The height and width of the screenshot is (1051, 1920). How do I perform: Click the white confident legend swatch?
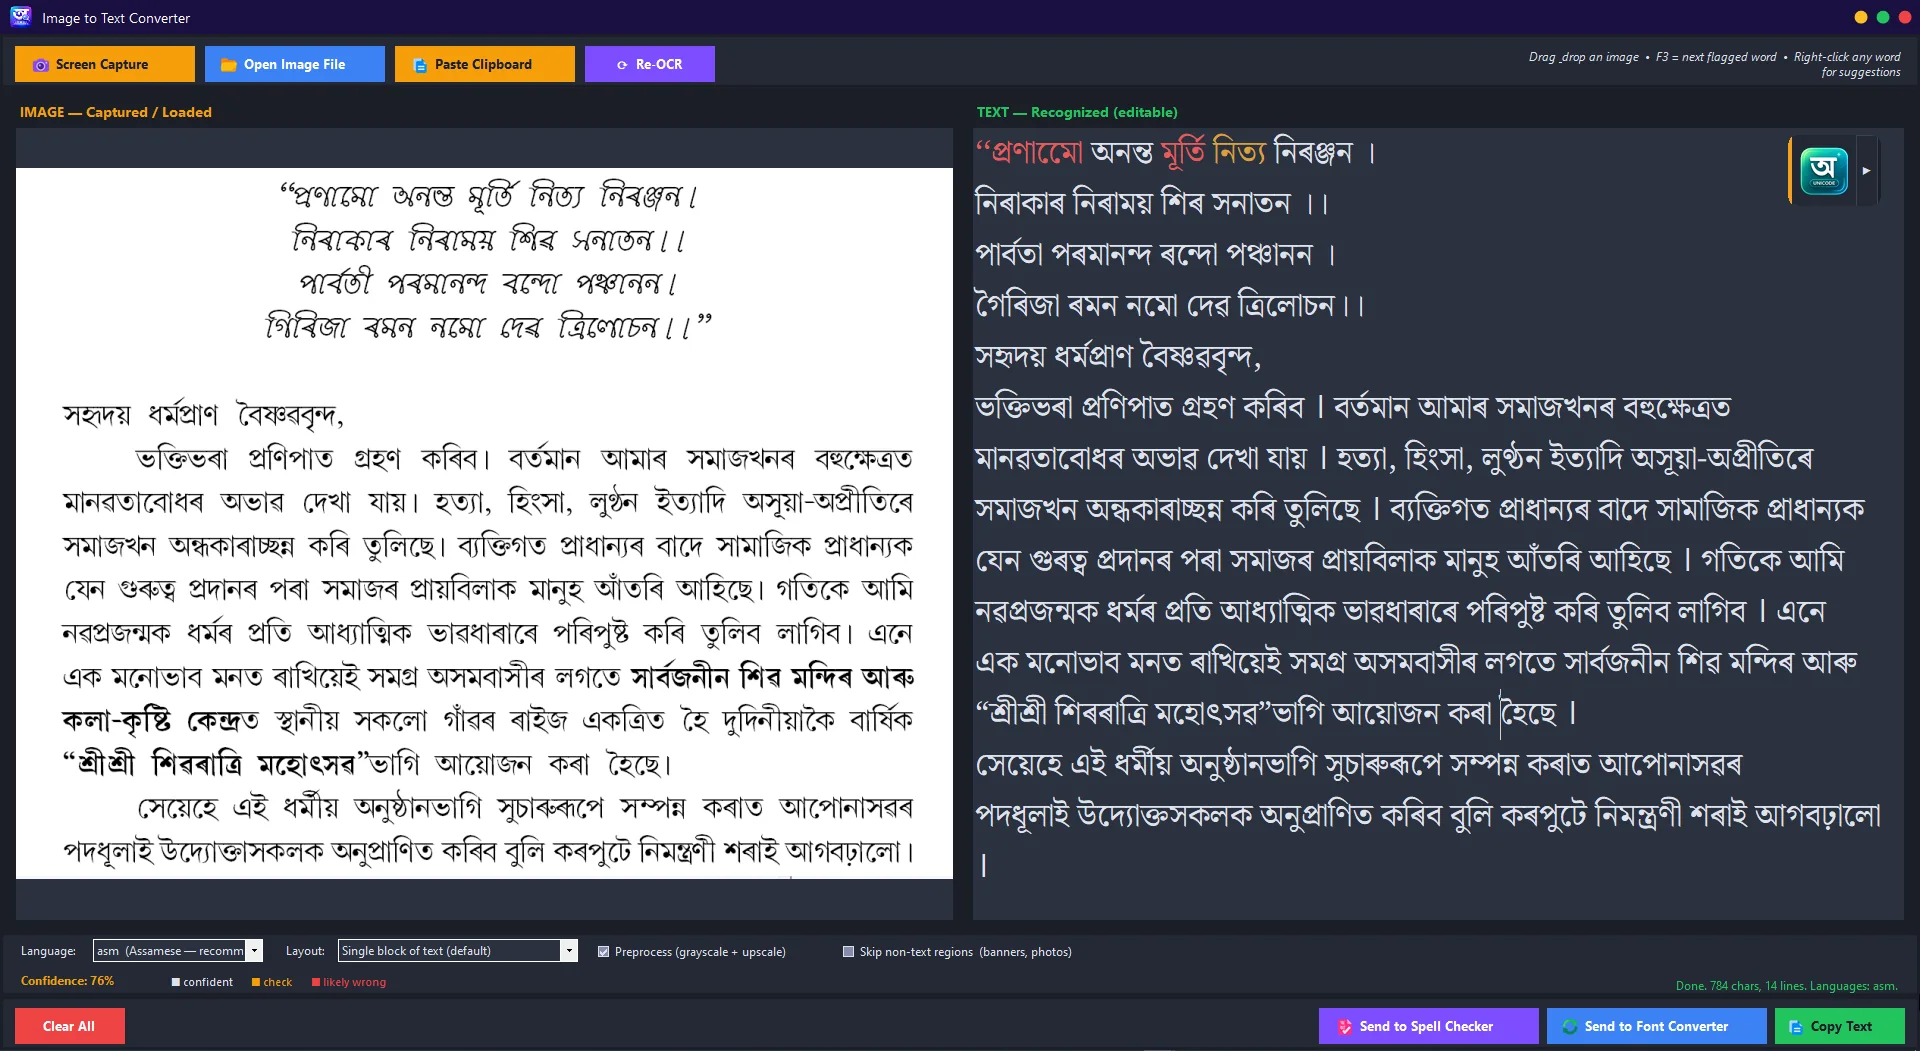click(176, 982)
